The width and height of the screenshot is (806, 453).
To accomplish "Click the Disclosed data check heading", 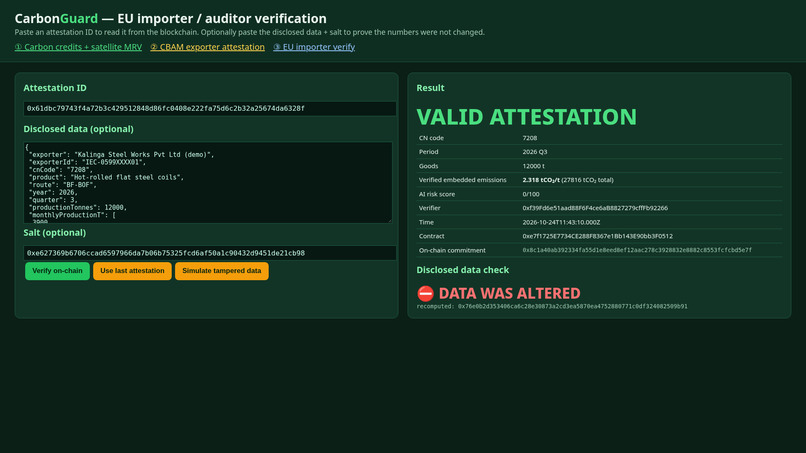I will coord(463,270).
